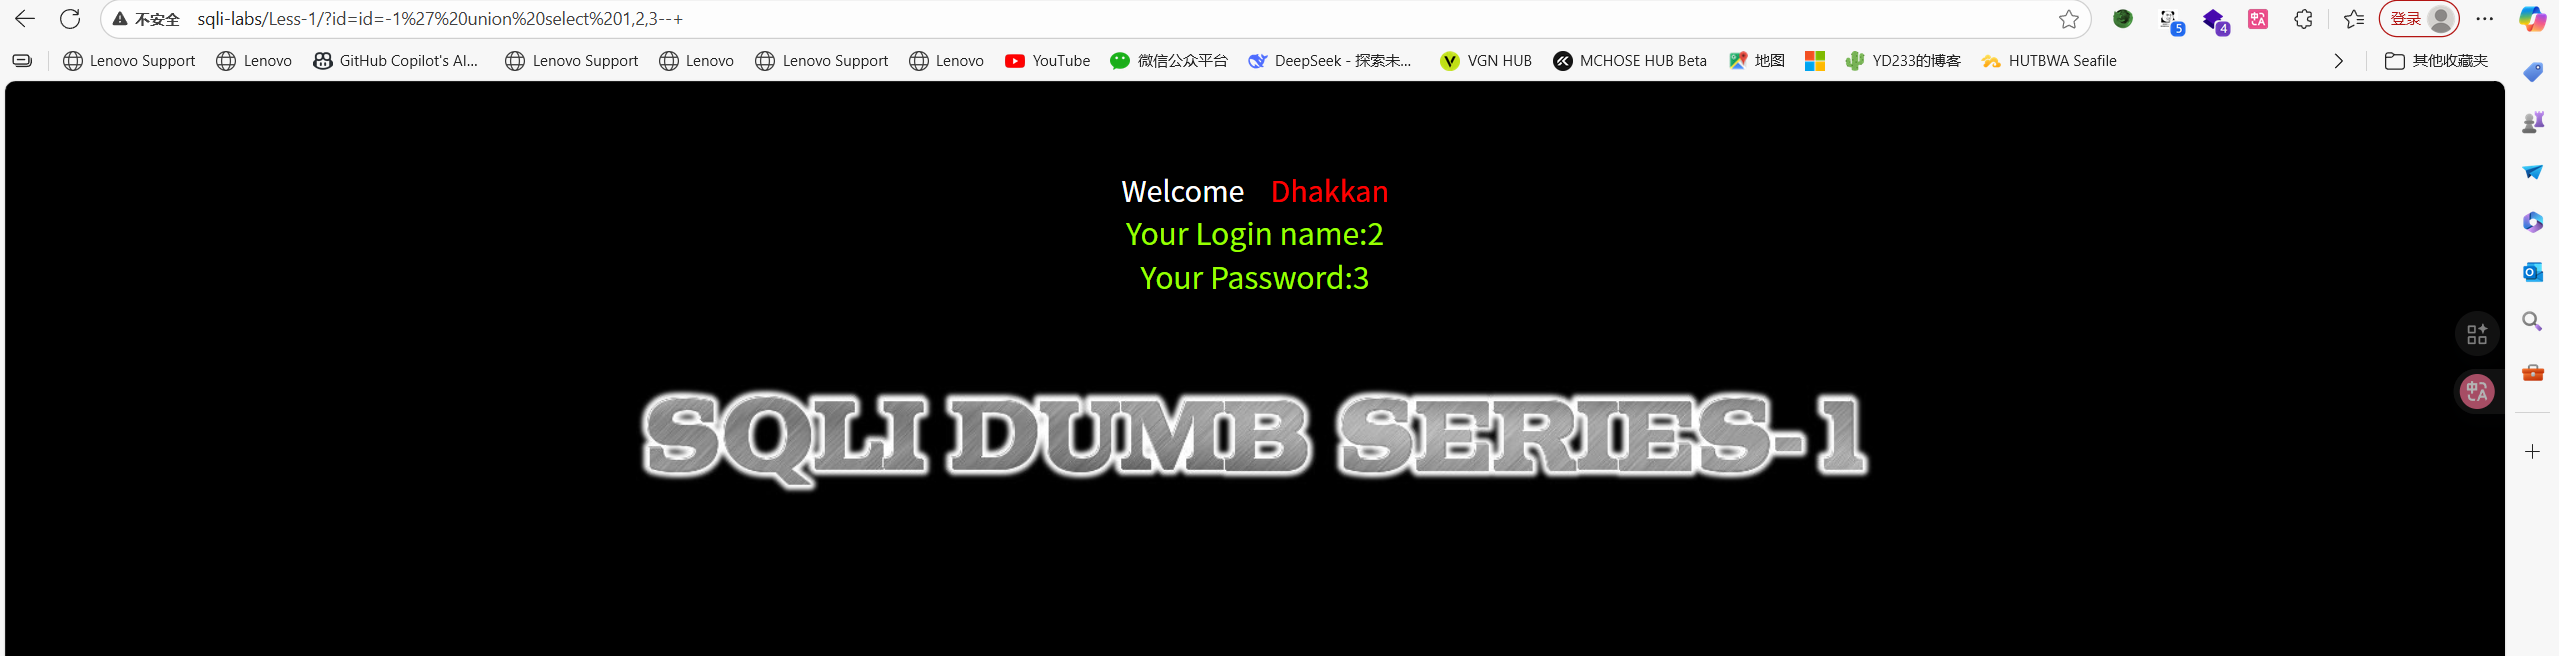This screenshot has width=2559, height=656.
Task: Click the browser back arrow
Action: [25, 19]
